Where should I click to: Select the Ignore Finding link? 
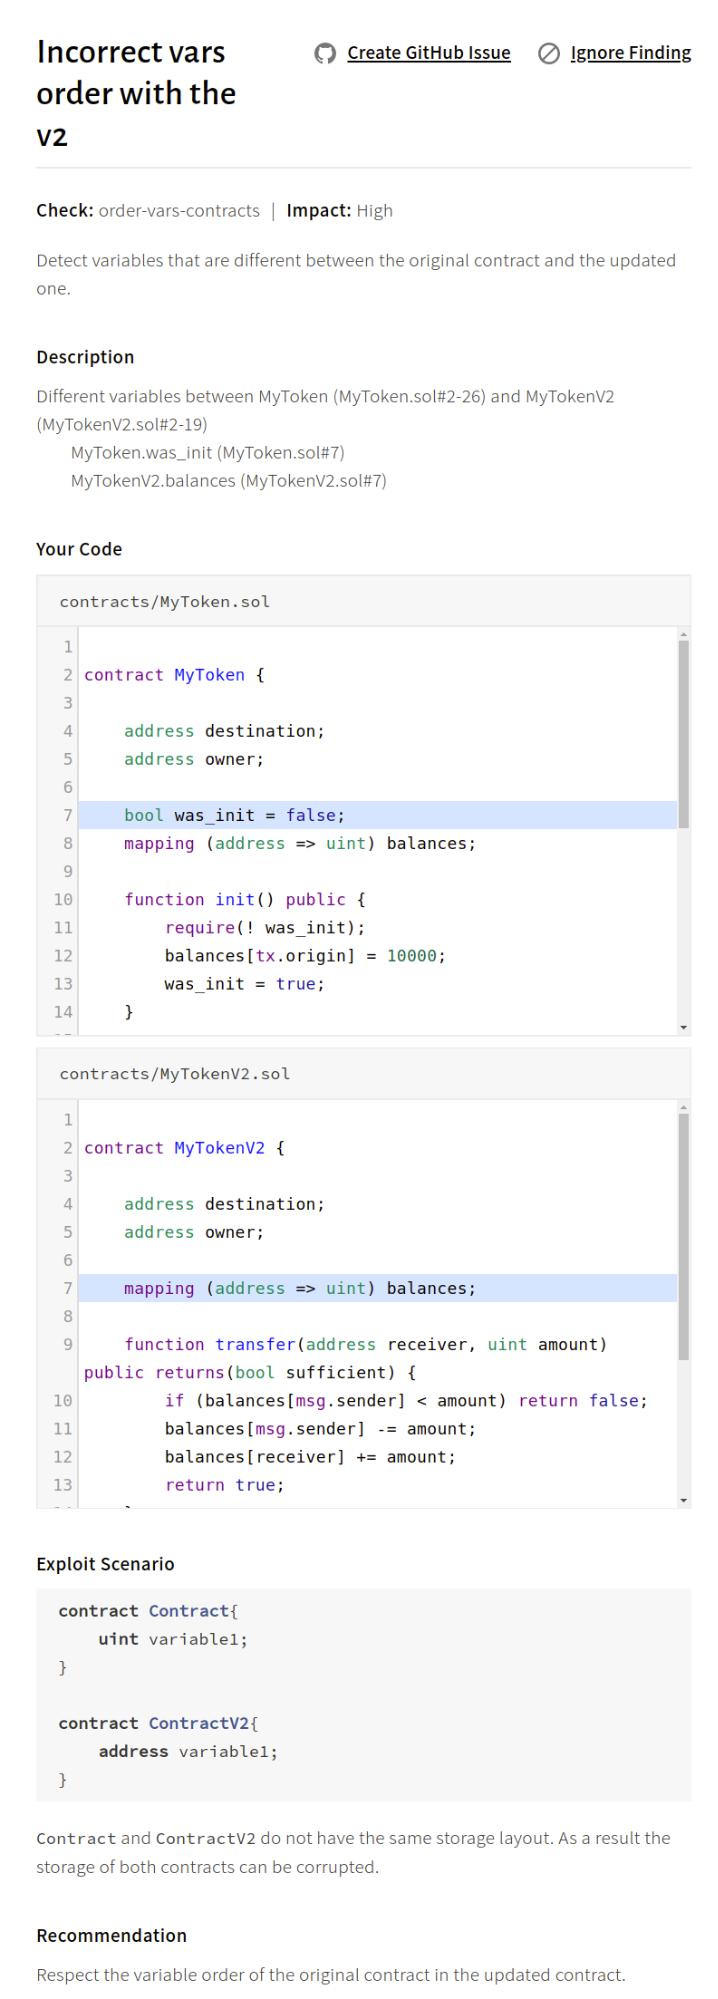[x=630, y=53]
